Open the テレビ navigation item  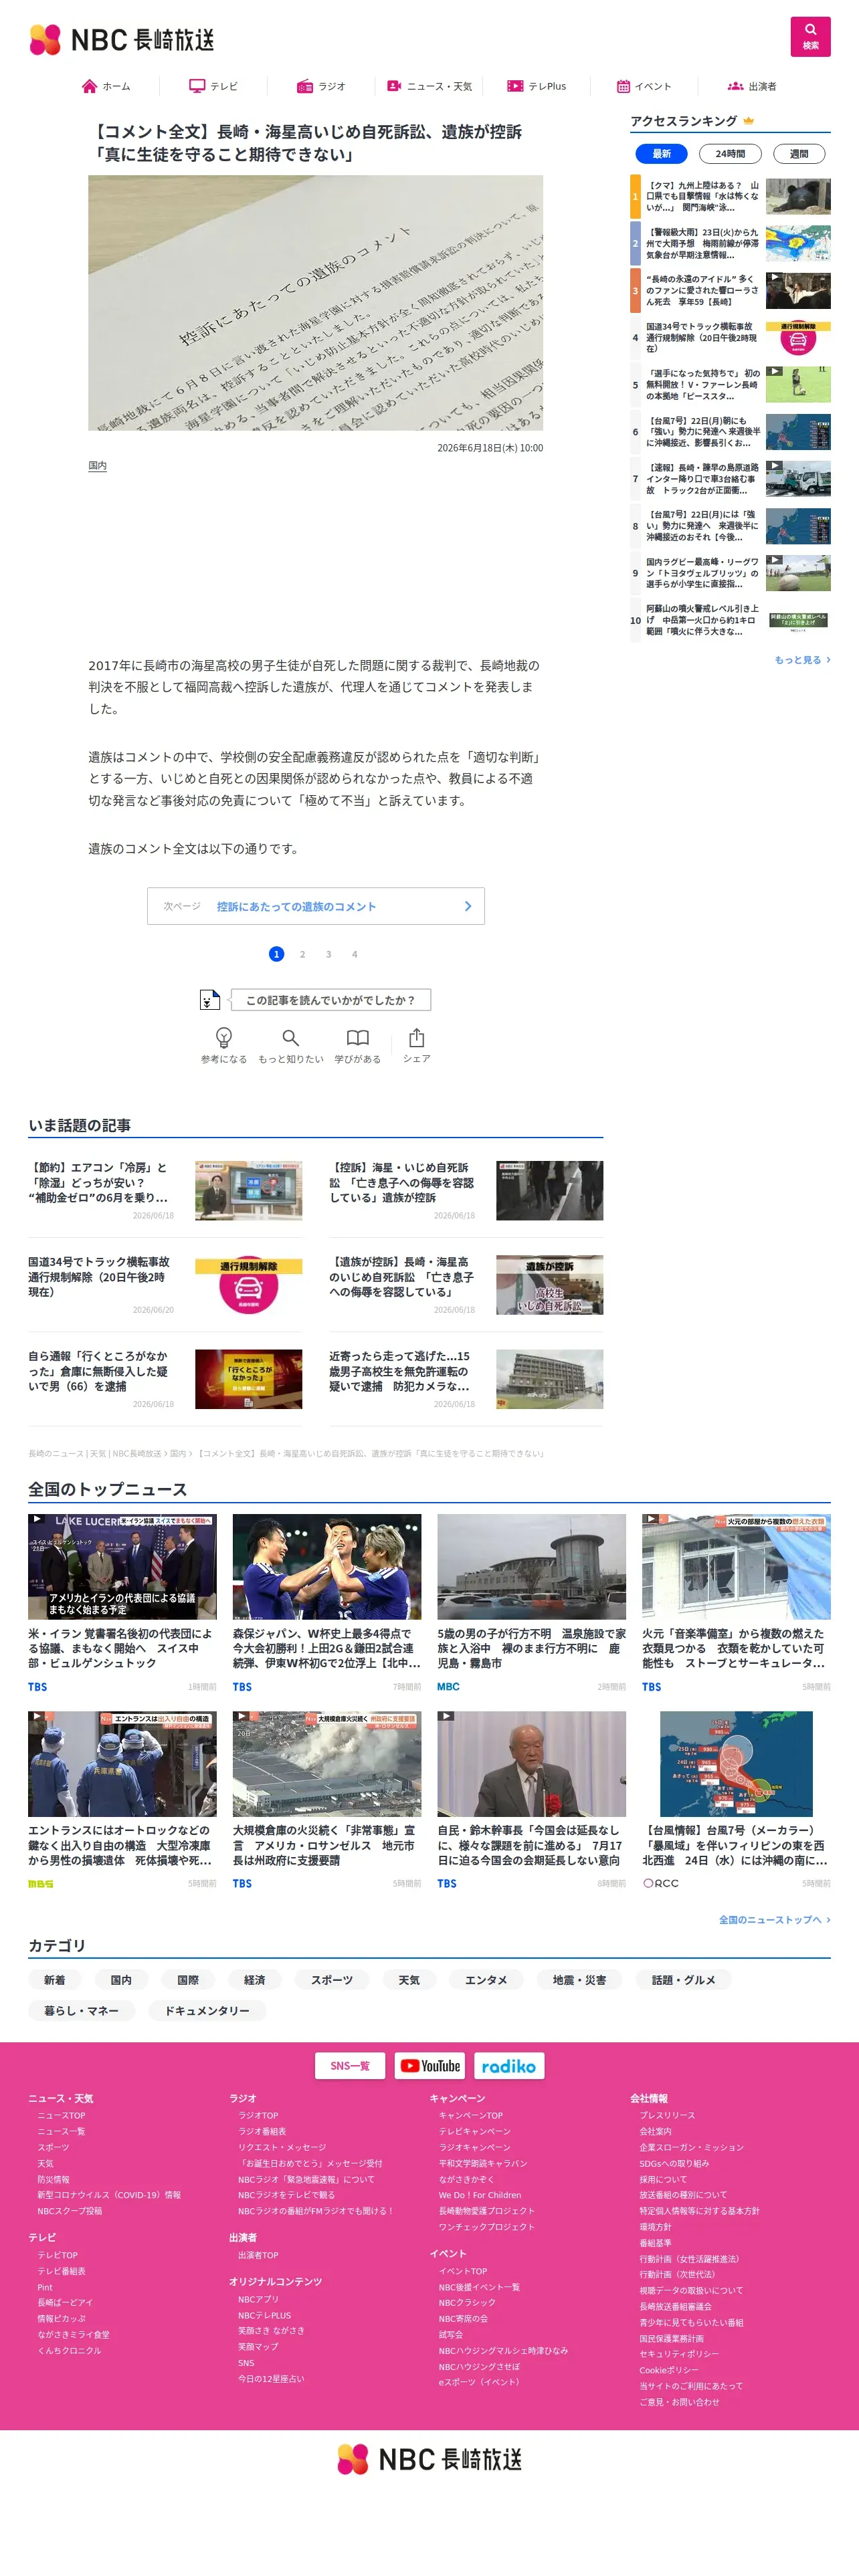click(214, 87)
